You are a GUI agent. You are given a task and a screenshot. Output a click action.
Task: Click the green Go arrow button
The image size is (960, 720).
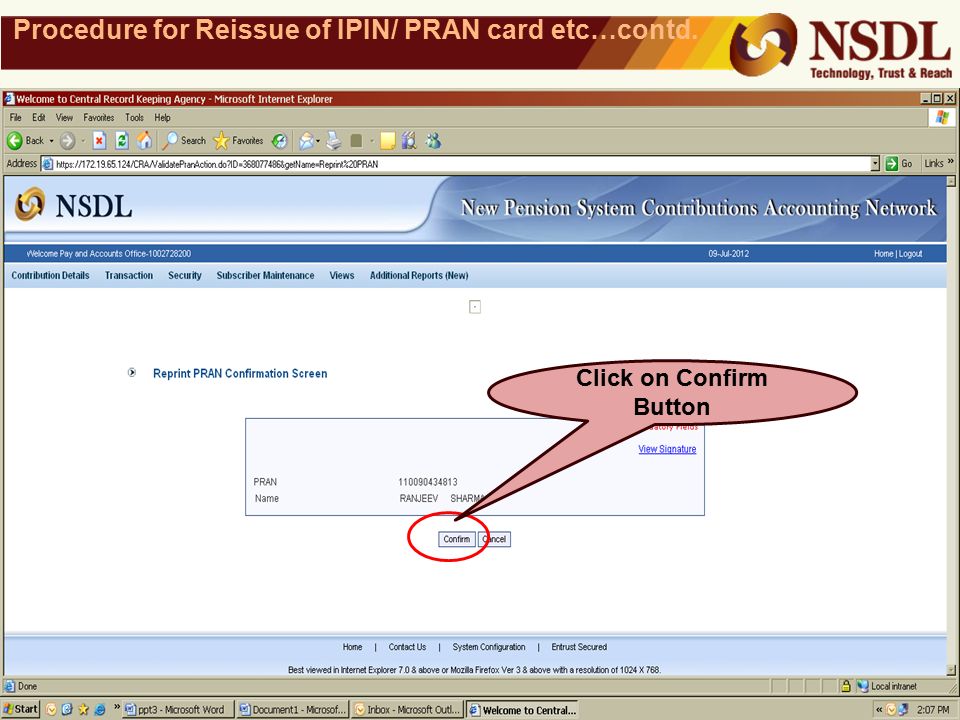click(x=891, y=163)
